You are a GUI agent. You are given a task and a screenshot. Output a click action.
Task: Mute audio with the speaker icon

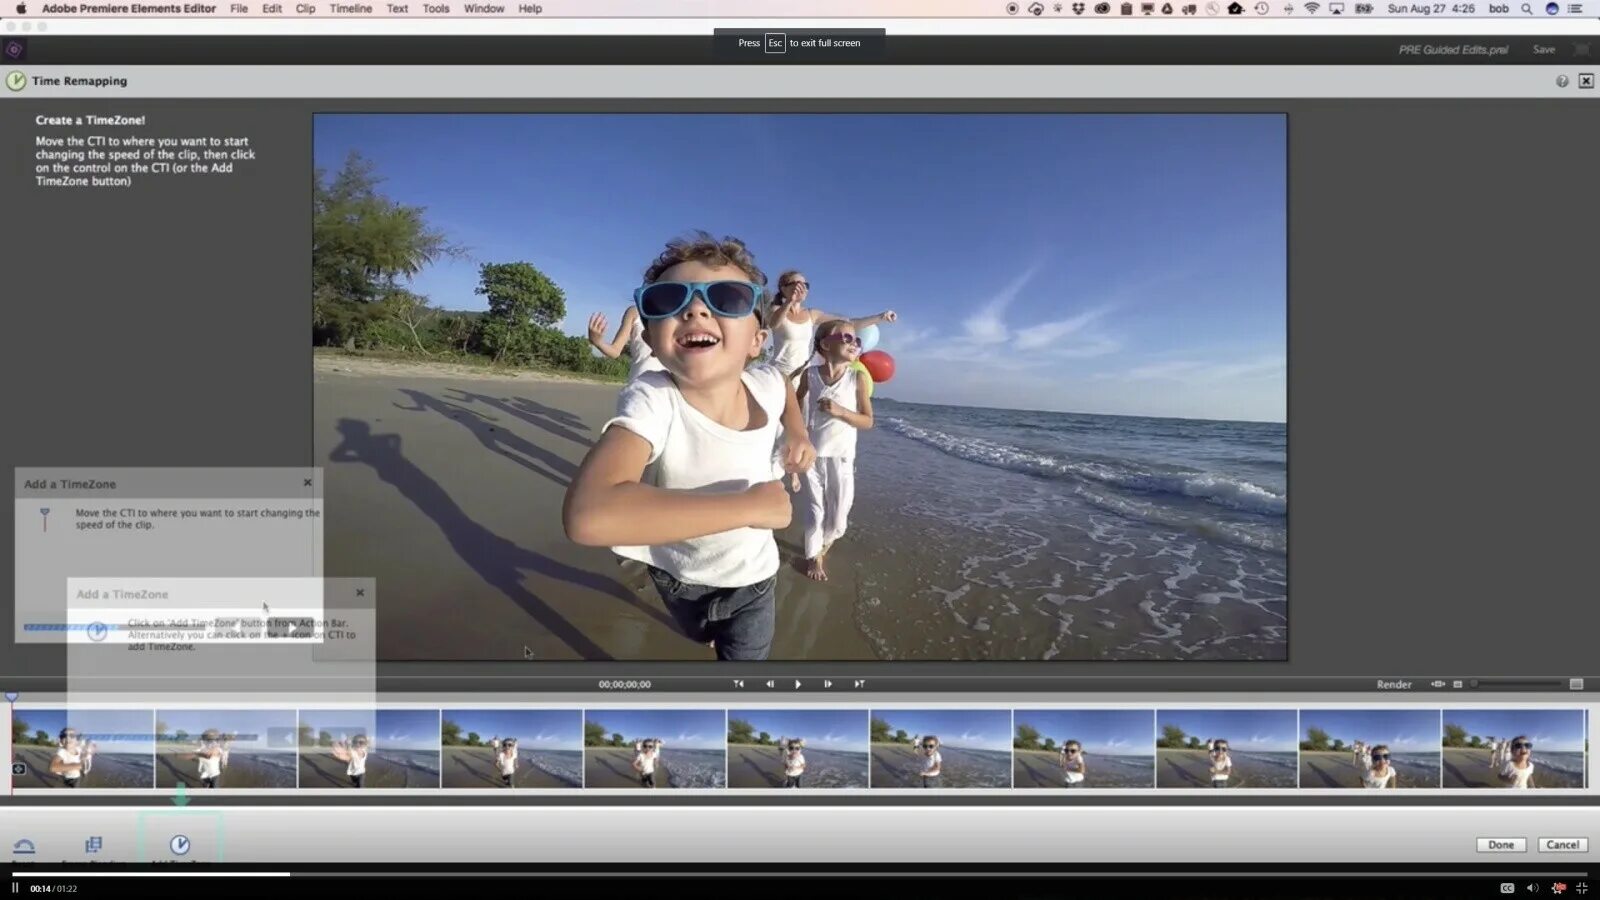pos(1531,888)
